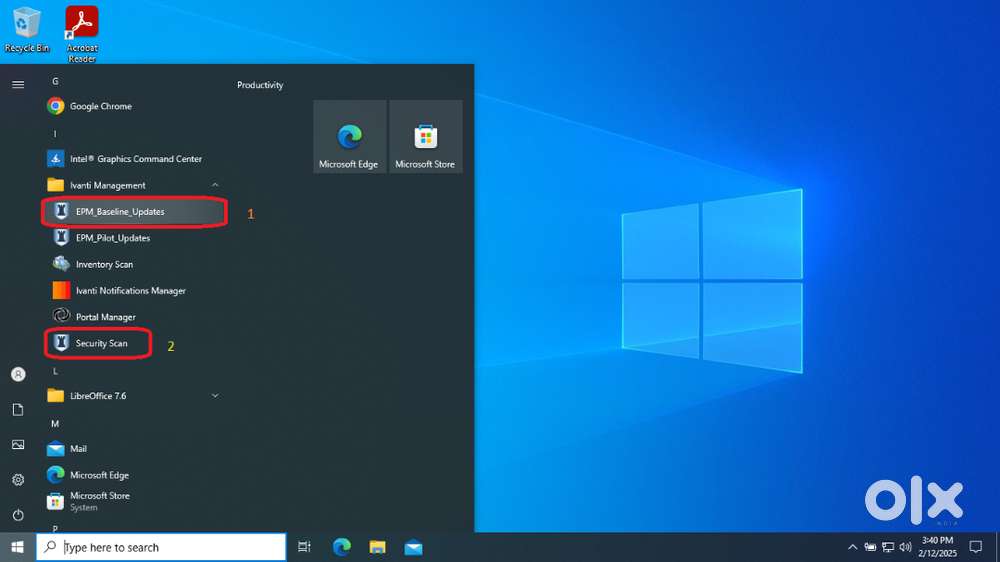Launch EPM_Baseline_Updates

click(x=134, y=212)
